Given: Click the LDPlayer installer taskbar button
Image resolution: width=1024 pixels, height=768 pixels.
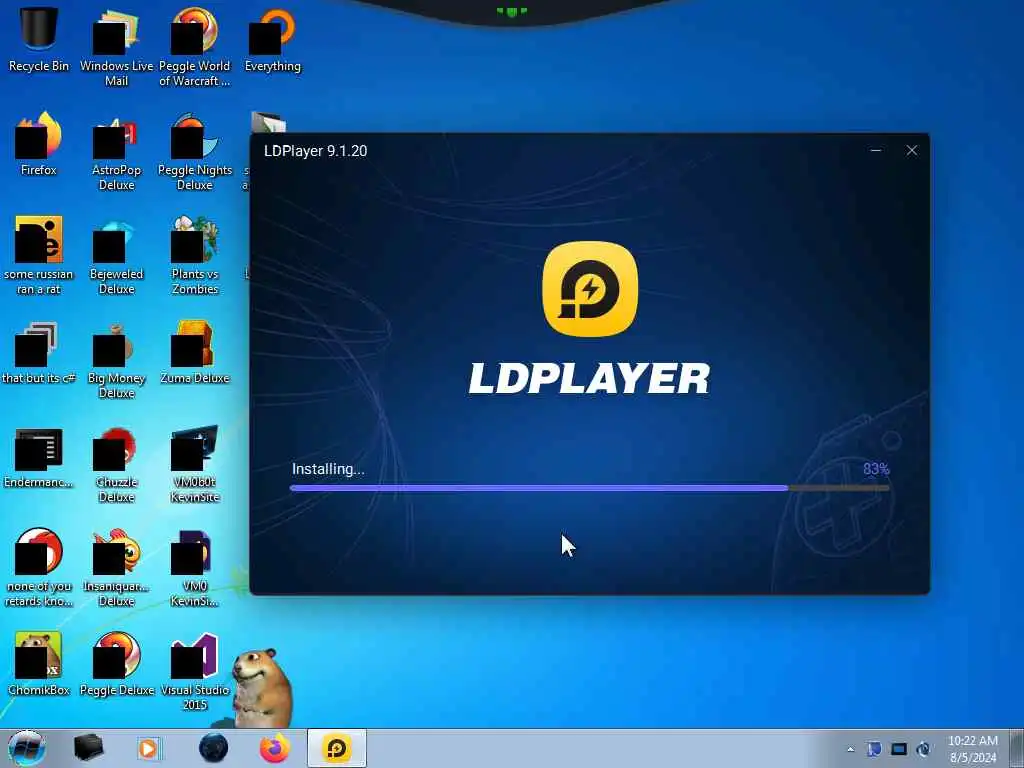Looking at the screenshot, I should point(337,748).
